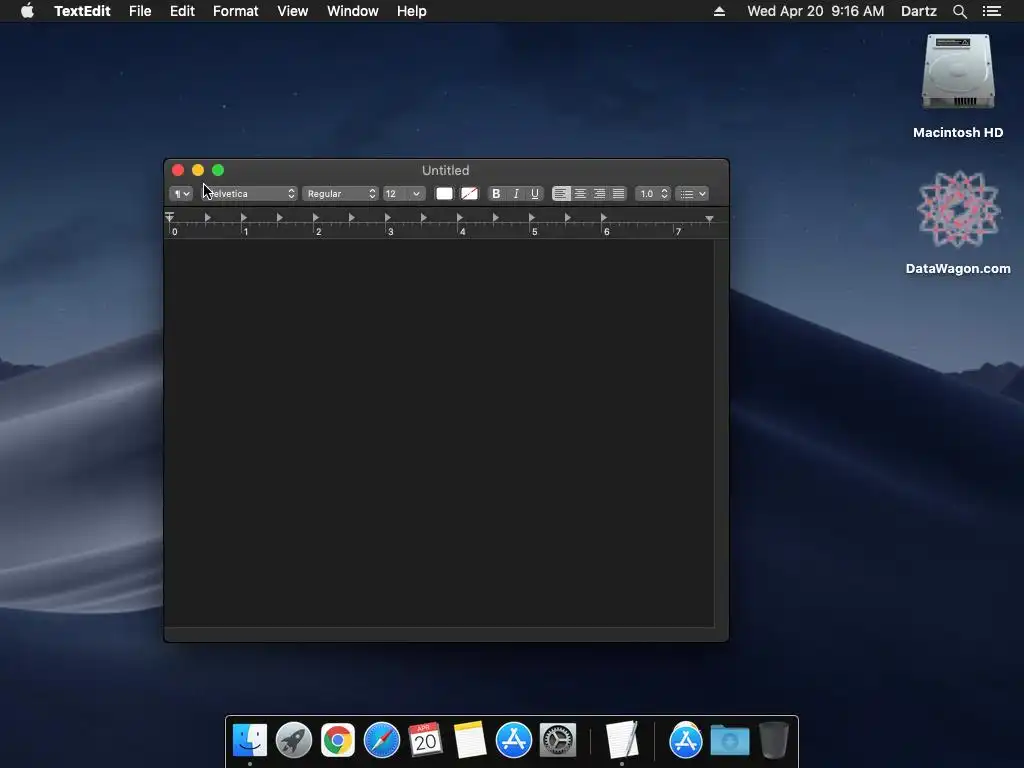The width and height of the screenshot is (1024, 768).
Task: Open Finder from the Dock
Action: pyautogui.click(x=250, y=741)
